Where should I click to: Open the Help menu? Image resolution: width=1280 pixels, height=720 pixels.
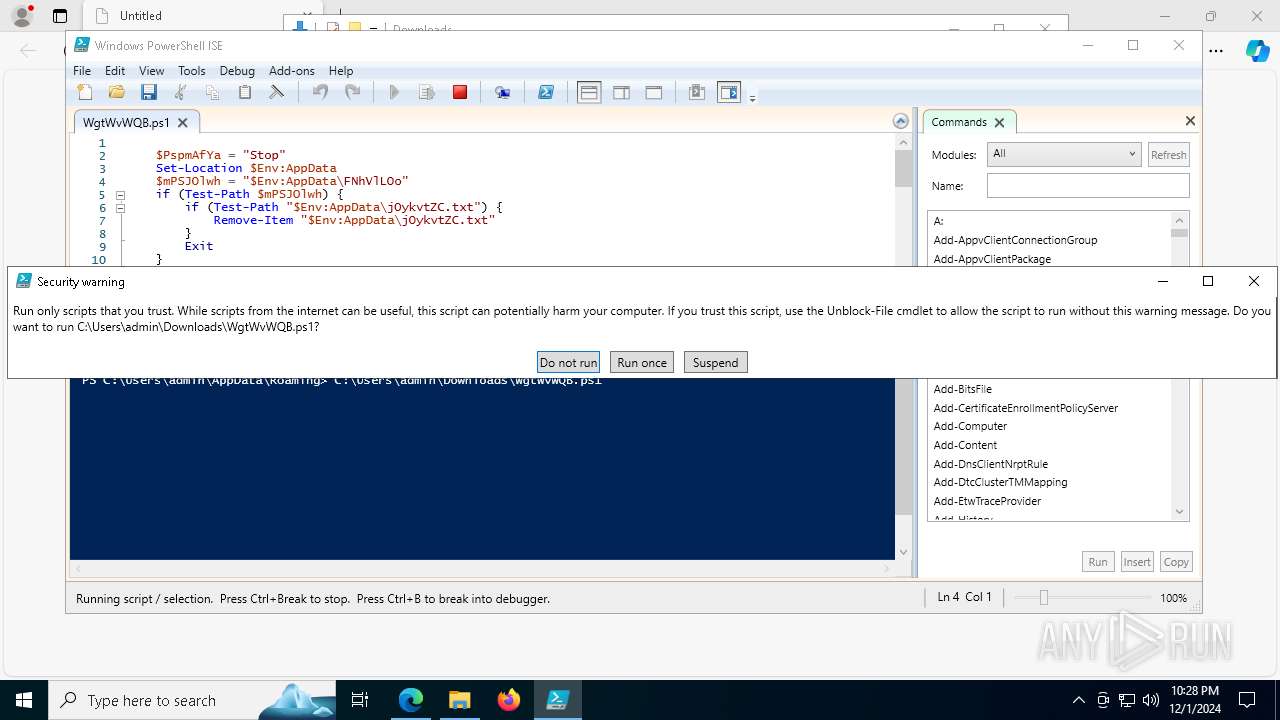tap(341, 71)
